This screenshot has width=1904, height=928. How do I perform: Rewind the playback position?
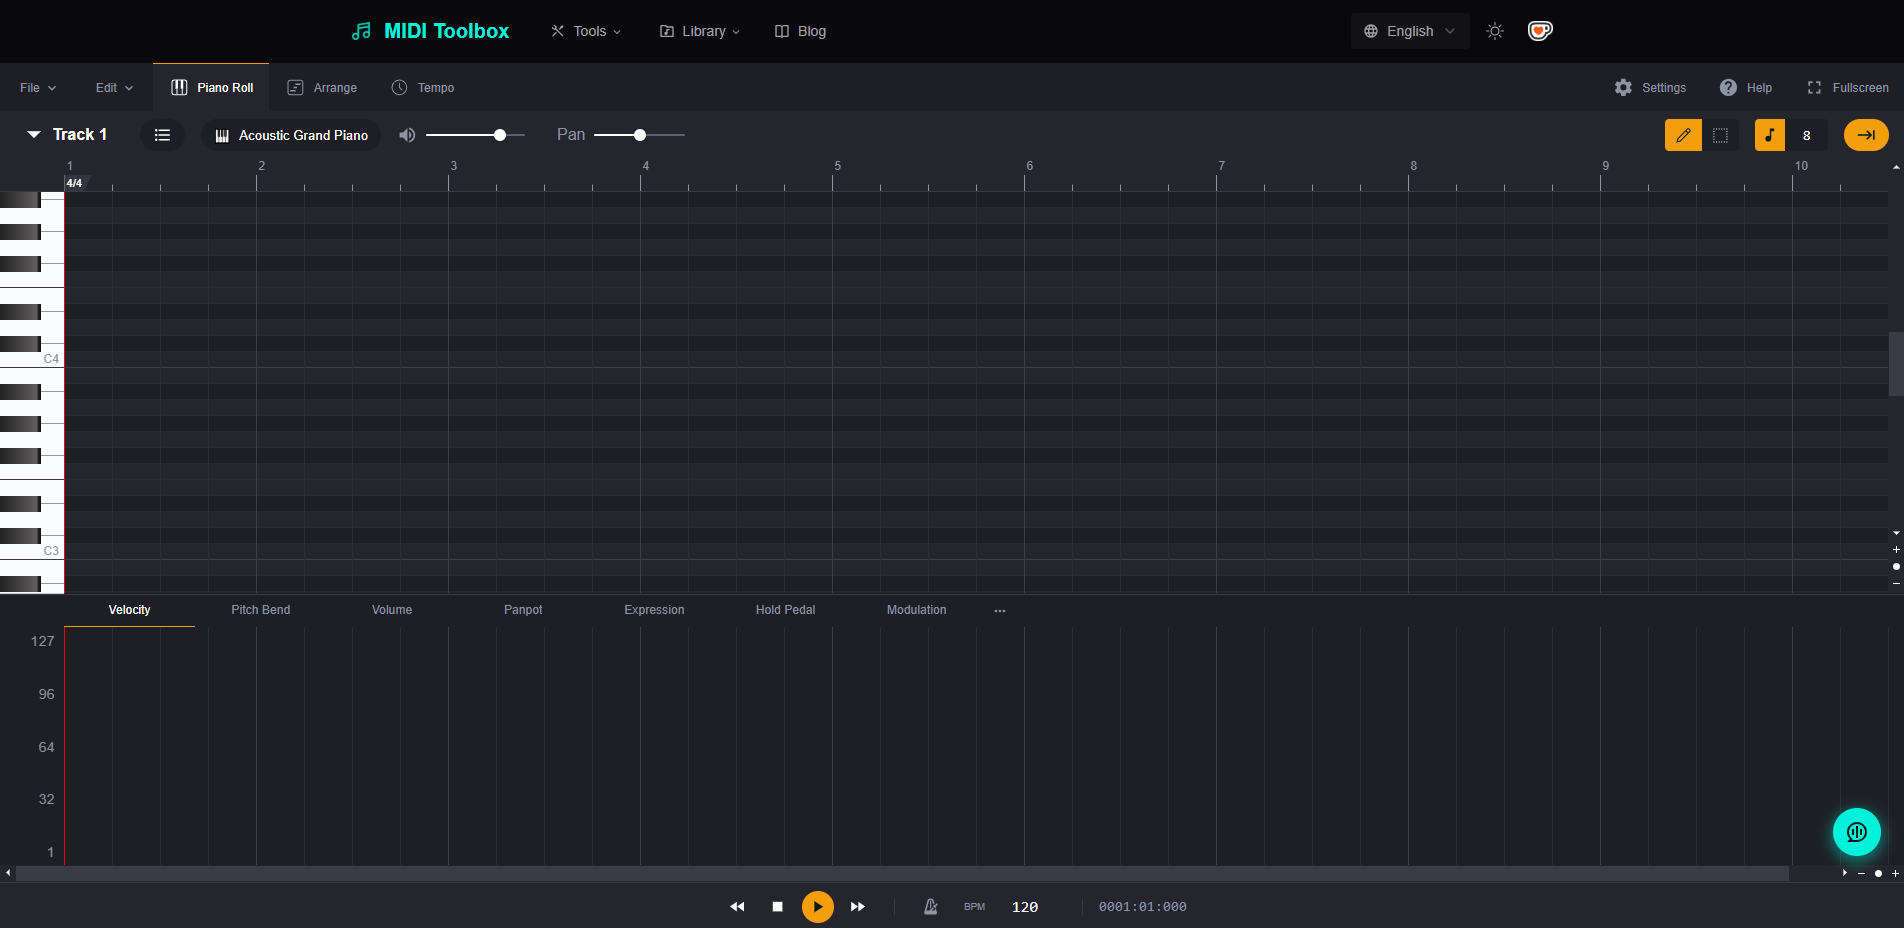[737, 907]
